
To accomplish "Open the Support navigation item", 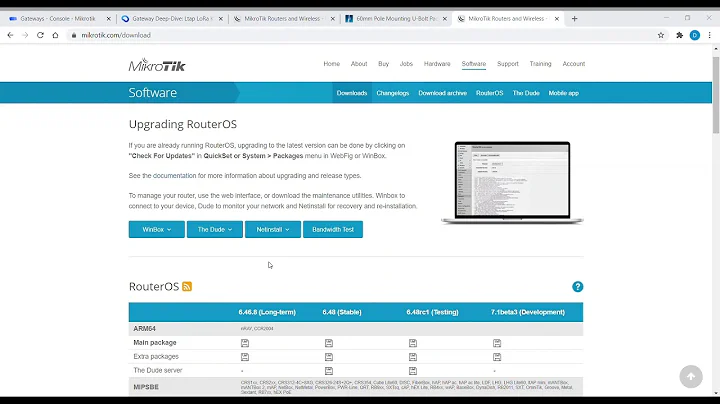I will tap(508, 64).
